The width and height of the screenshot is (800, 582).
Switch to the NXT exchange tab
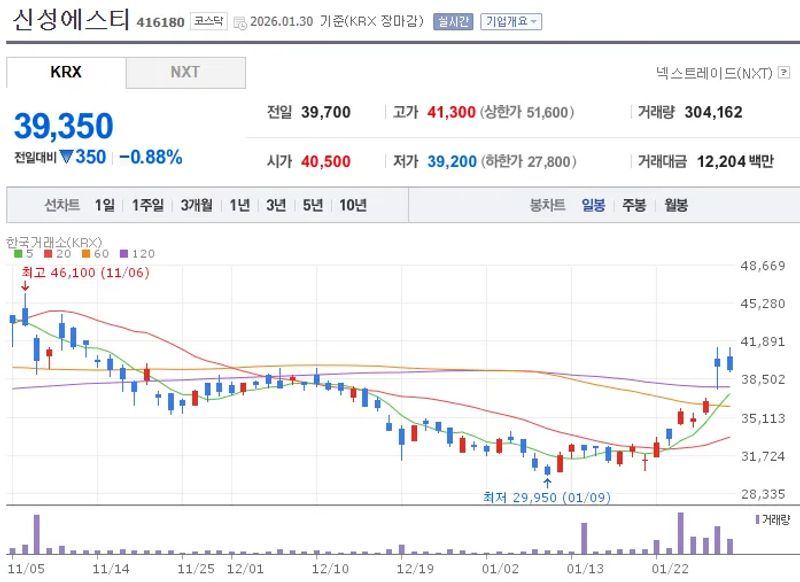(186, 72)
